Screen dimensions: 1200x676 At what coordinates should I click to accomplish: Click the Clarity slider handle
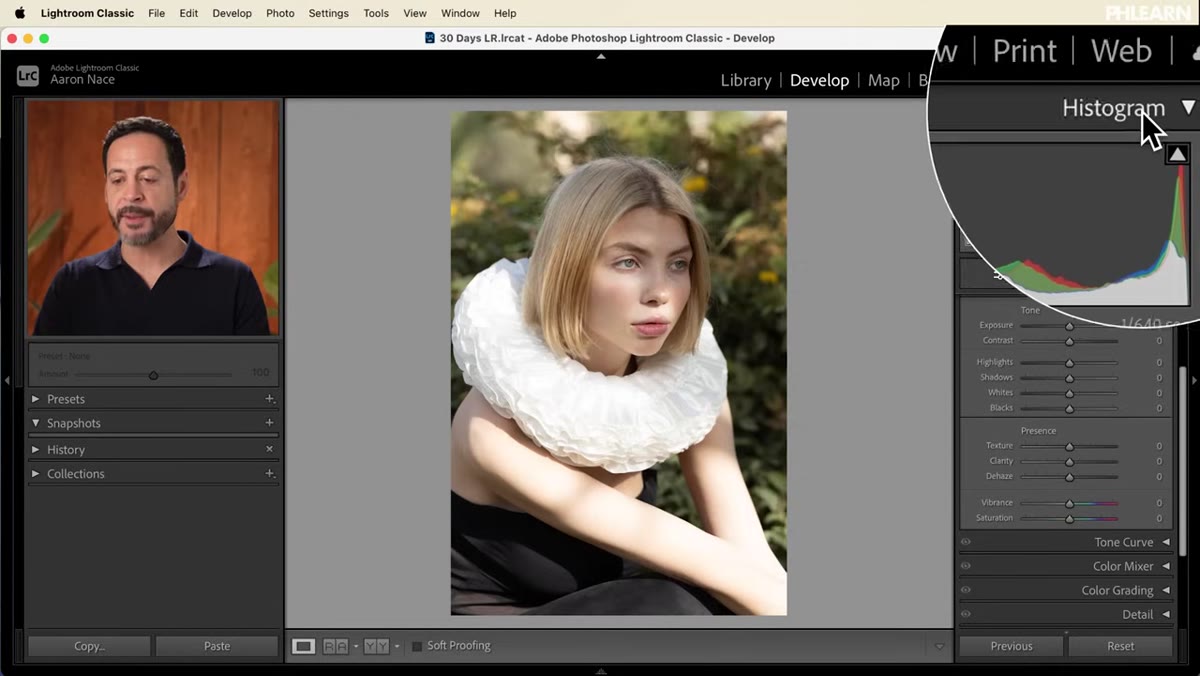coord(1069,462)
